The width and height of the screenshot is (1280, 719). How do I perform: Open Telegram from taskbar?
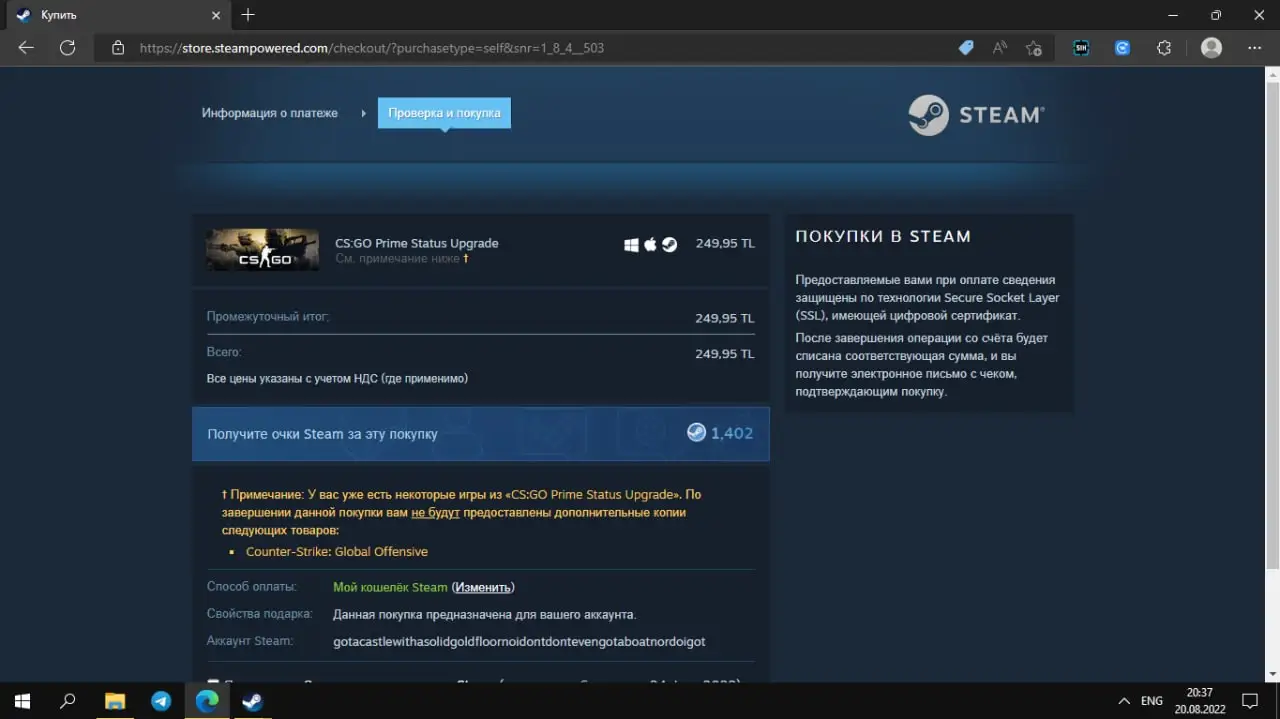click(160, 701)
